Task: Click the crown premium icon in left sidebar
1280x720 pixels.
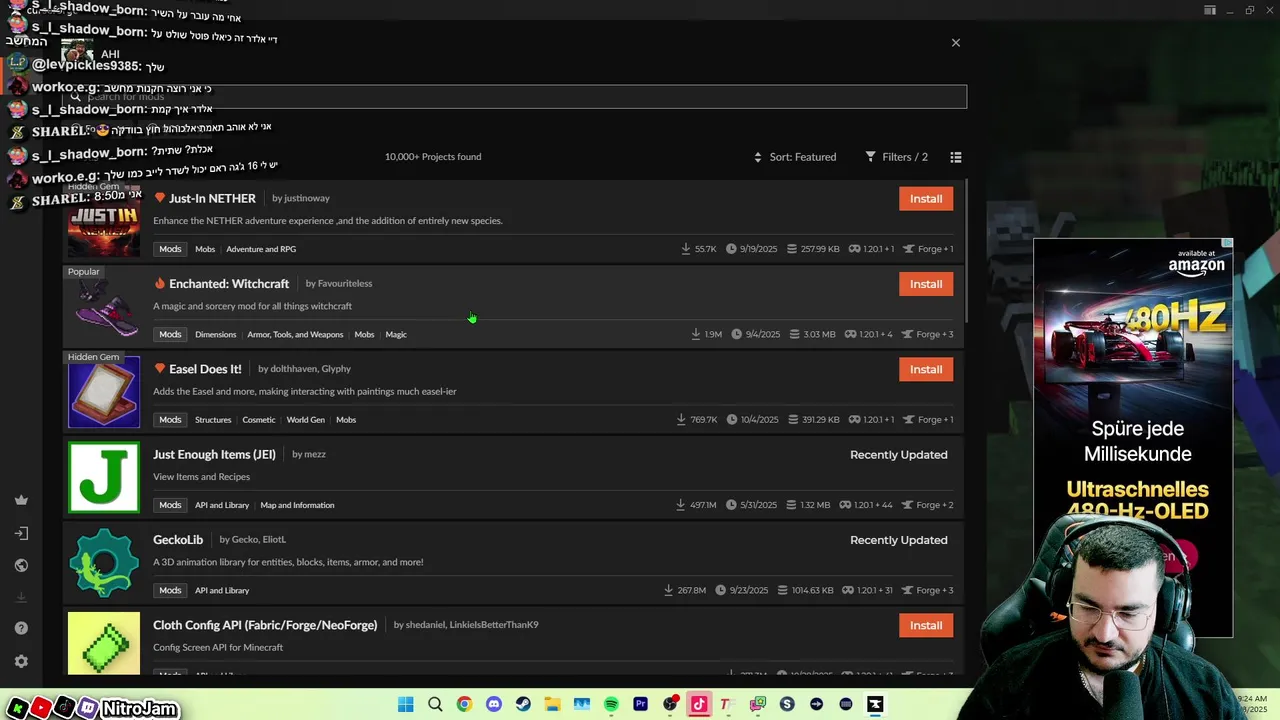Action: tap(21, 500)
